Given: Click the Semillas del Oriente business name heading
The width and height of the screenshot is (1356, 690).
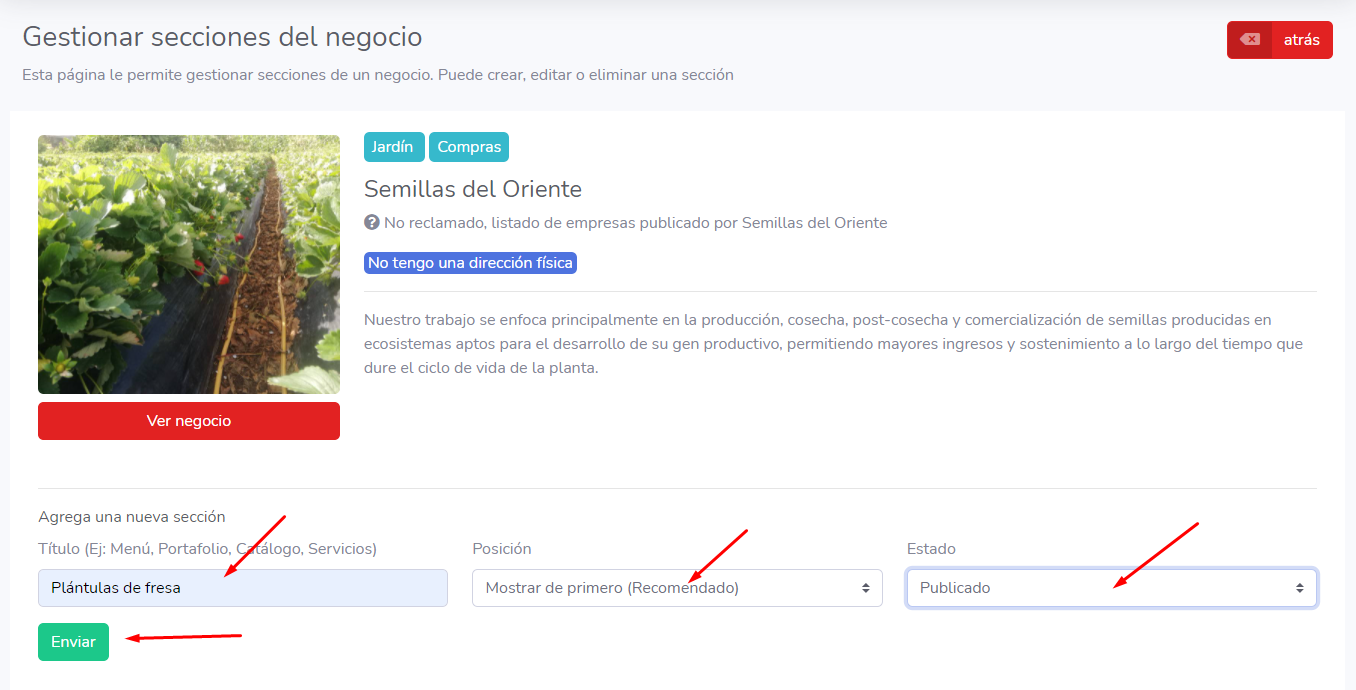Looking at the screenshot, I should click(x=472, y=189).
